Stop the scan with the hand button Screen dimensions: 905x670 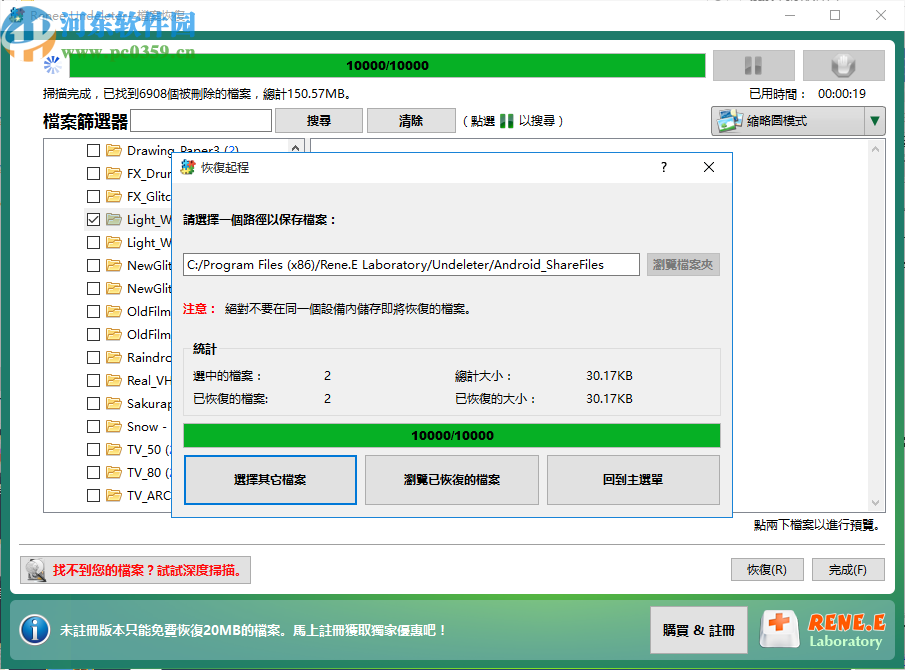pyautogui.click(x=843, y=65)
